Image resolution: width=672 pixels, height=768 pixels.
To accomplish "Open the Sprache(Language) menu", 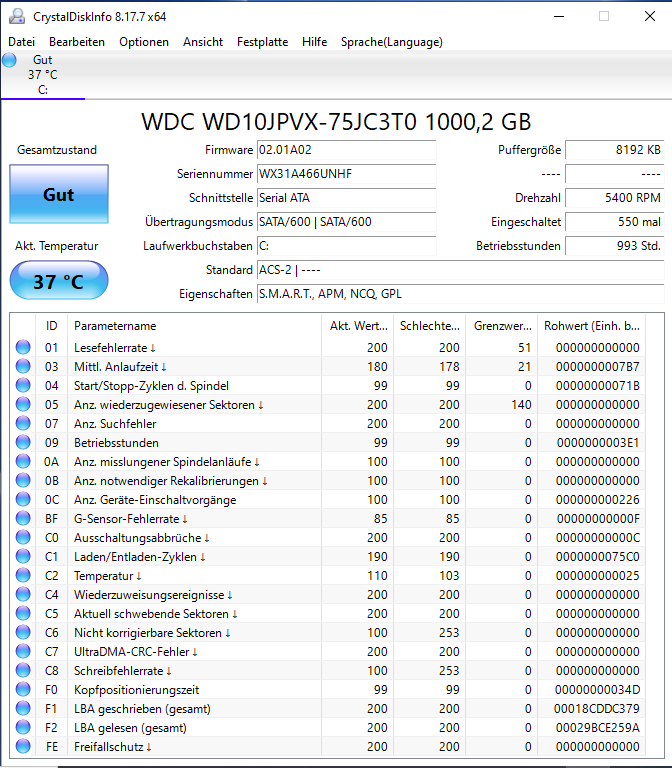I will (392, 42).
